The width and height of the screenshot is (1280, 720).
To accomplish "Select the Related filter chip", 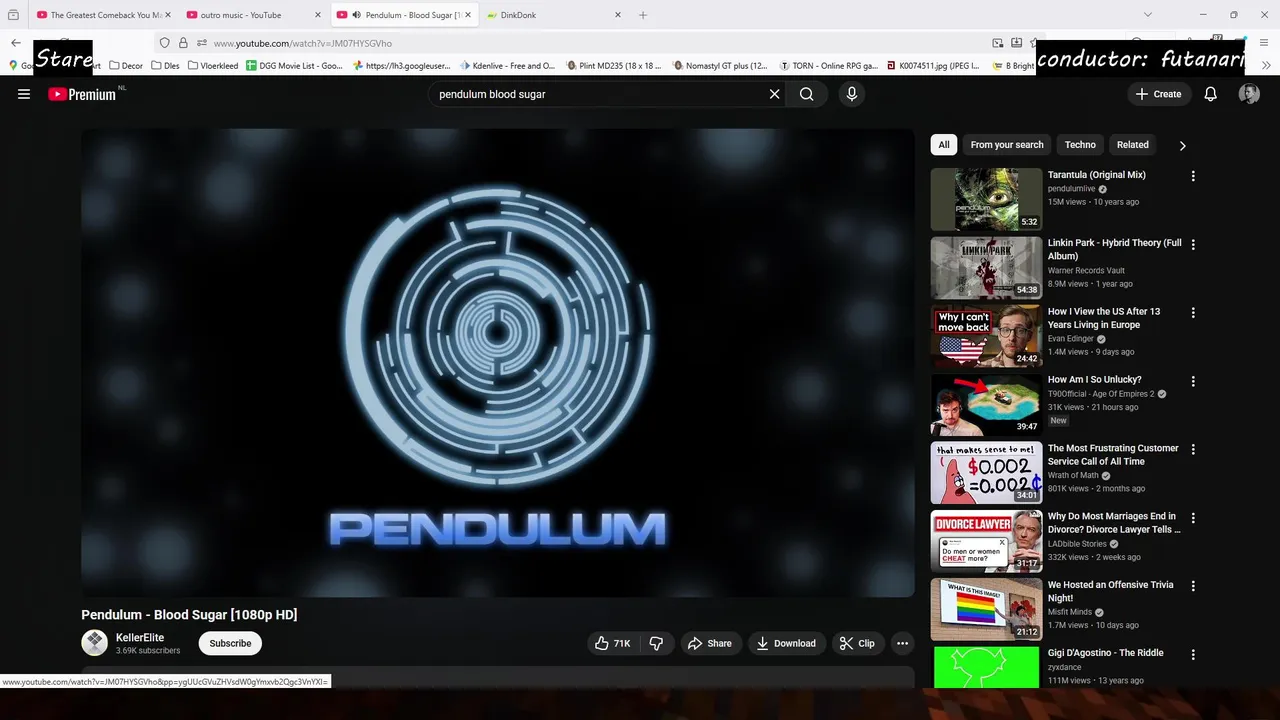I will [x=1133, y=145].
